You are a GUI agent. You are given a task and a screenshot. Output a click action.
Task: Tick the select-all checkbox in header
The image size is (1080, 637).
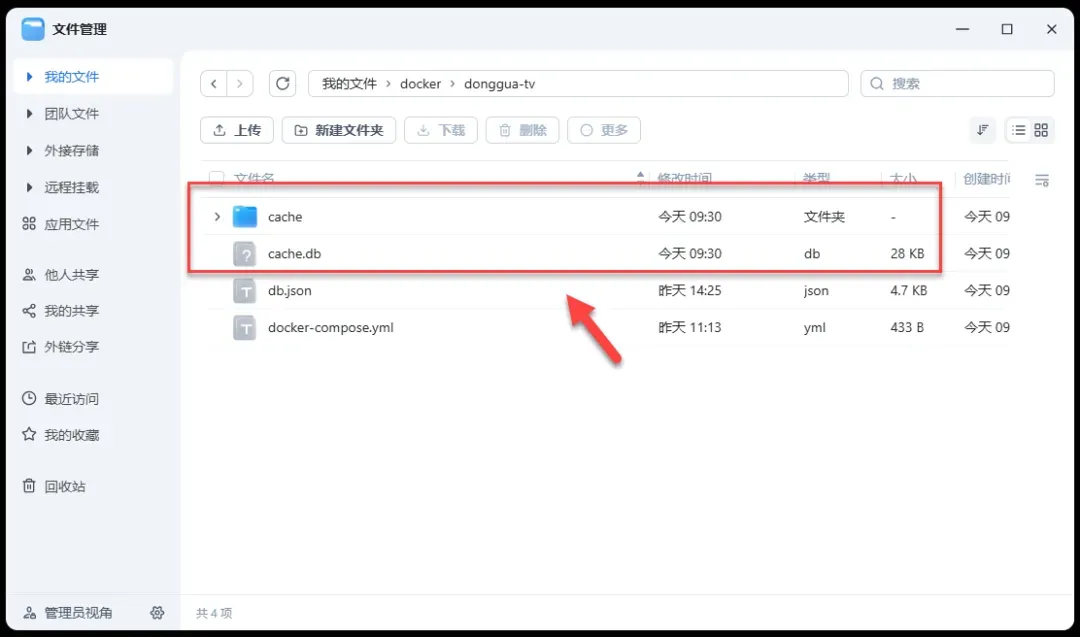tap(216, 179)
